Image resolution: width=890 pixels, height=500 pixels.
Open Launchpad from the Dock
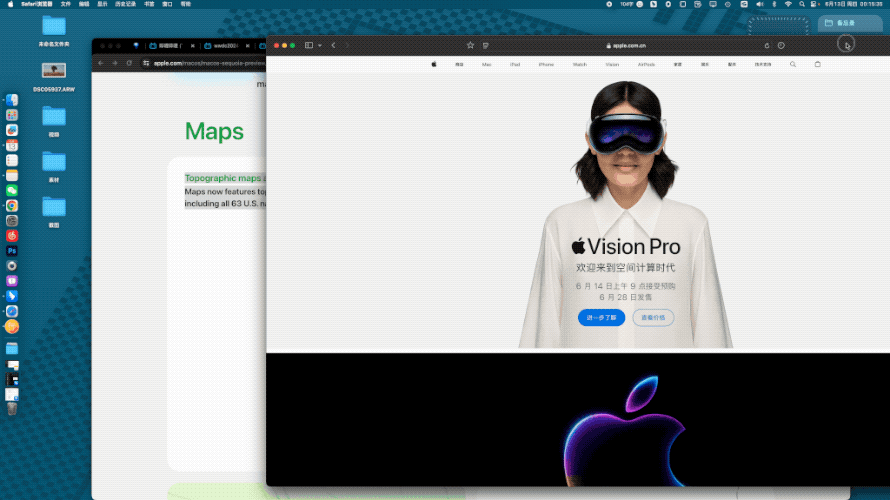pos(12,115)
